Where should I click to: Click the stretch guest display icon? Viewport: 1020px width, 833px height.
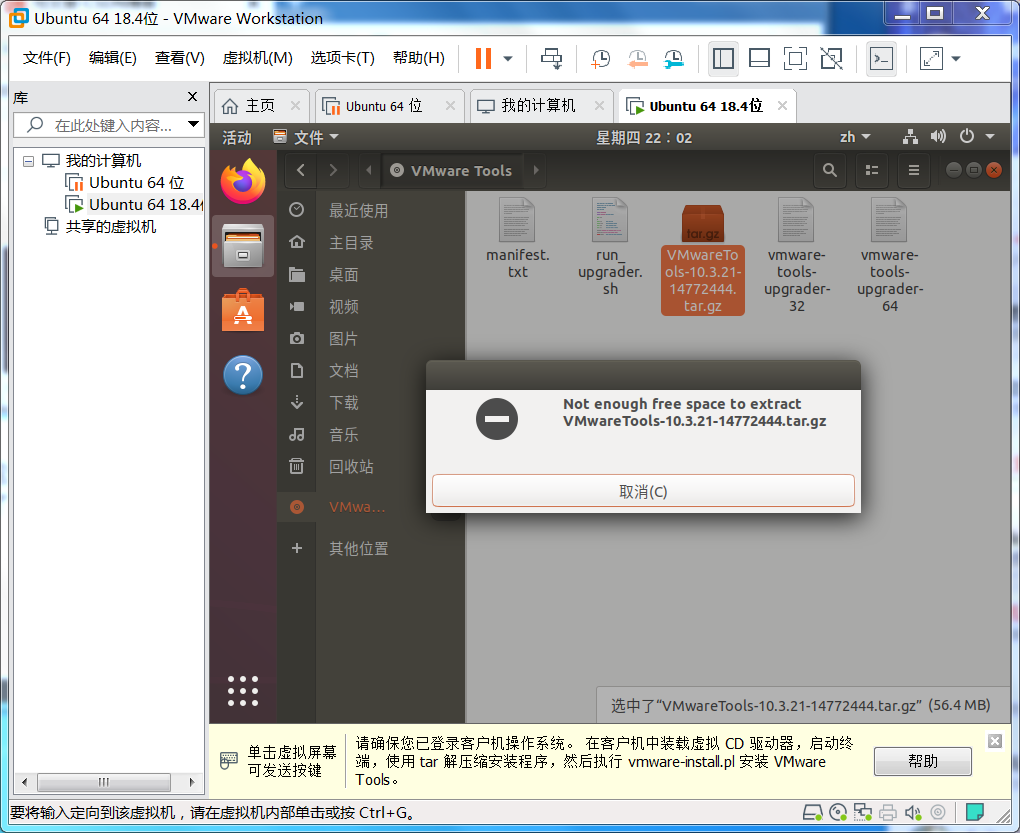(932, 59)
